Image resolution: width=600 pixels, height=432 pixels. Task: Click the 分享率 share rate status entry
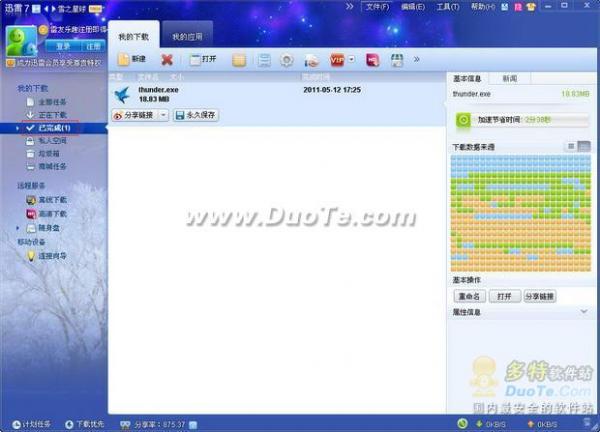point(159,425)
